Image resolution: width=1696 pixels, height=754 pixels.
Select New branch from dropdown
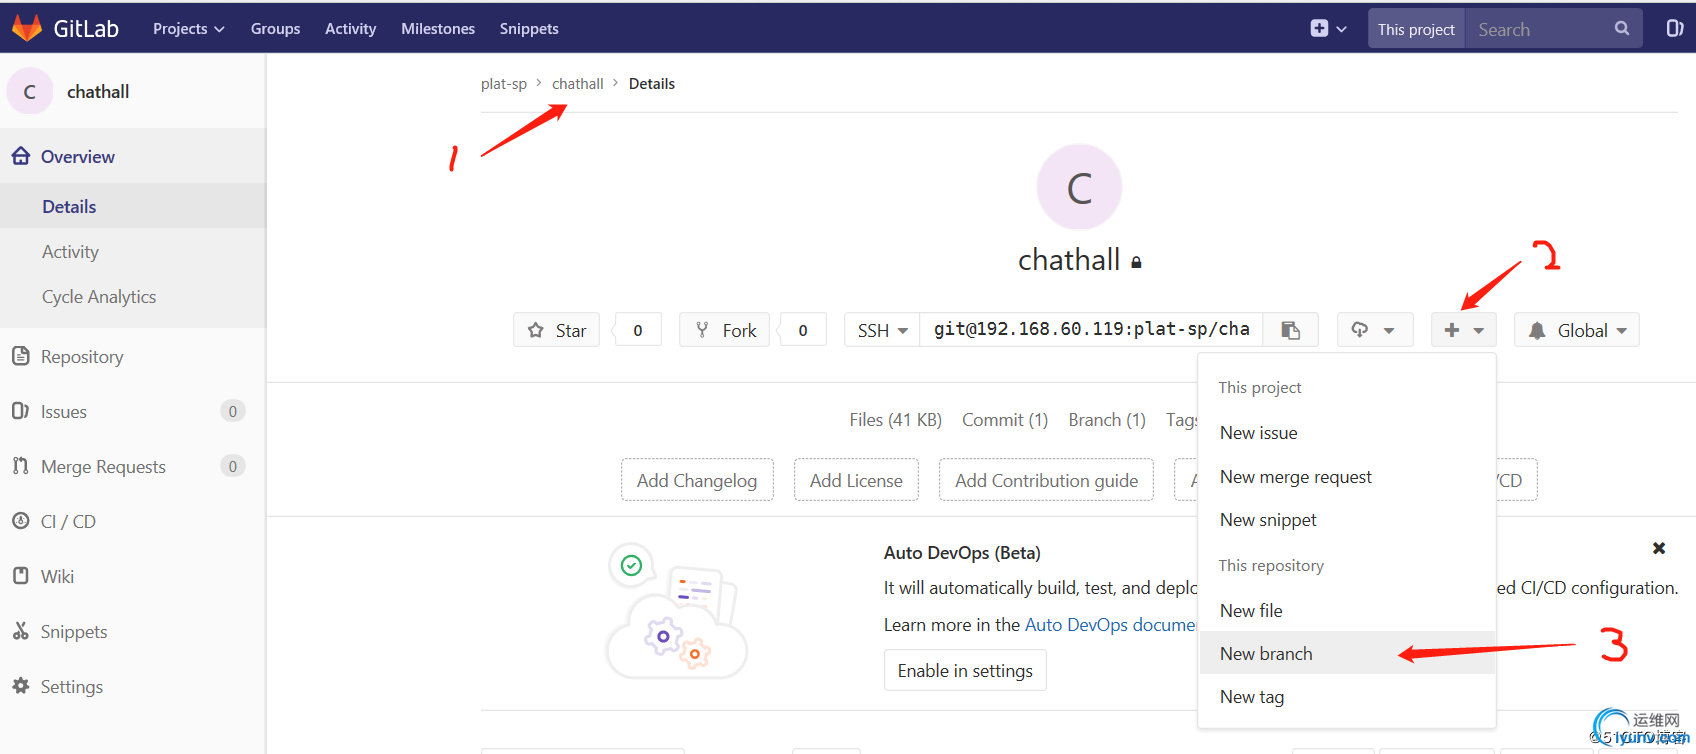coord(1347,653)
